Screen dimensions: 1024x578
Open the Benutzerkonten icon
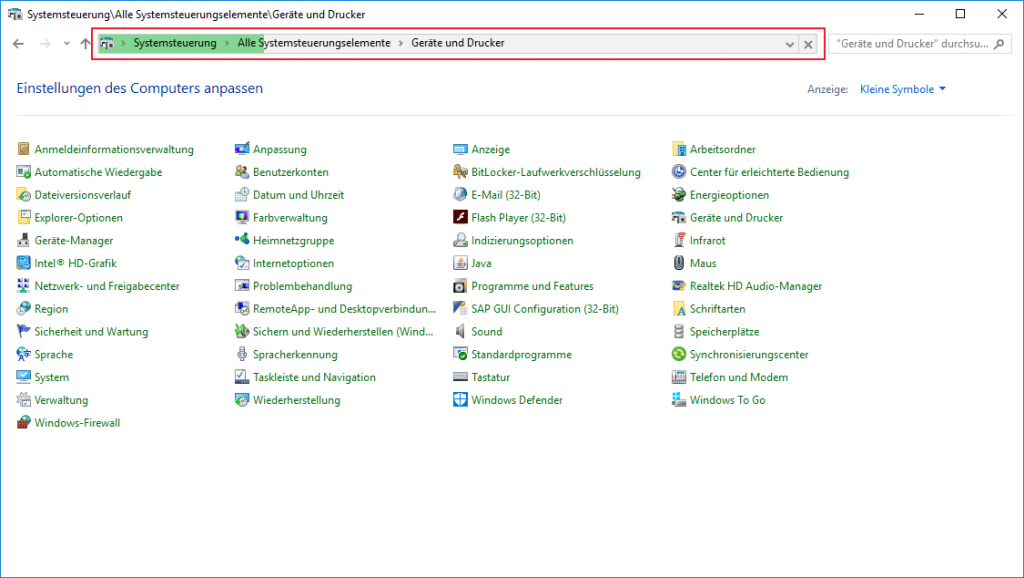(242, 172)
